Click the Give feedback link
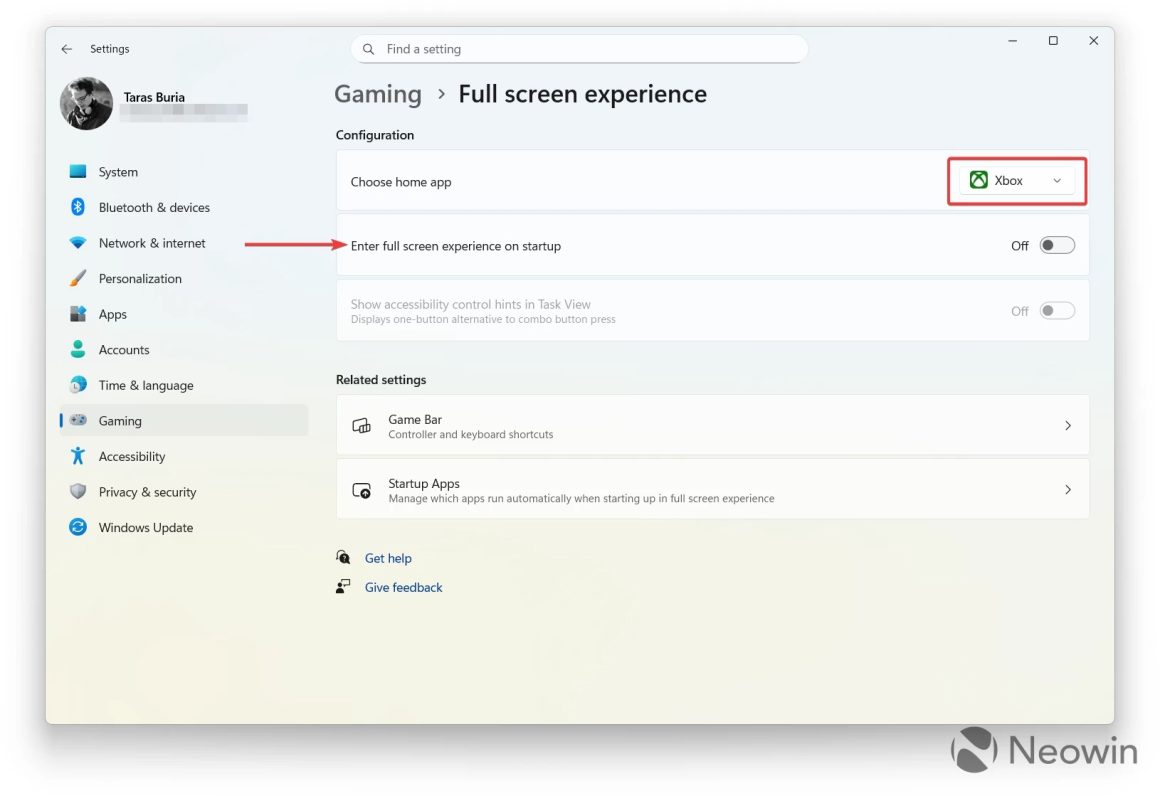This screenshot has height=796, width=1160. (x=403, y=587)
